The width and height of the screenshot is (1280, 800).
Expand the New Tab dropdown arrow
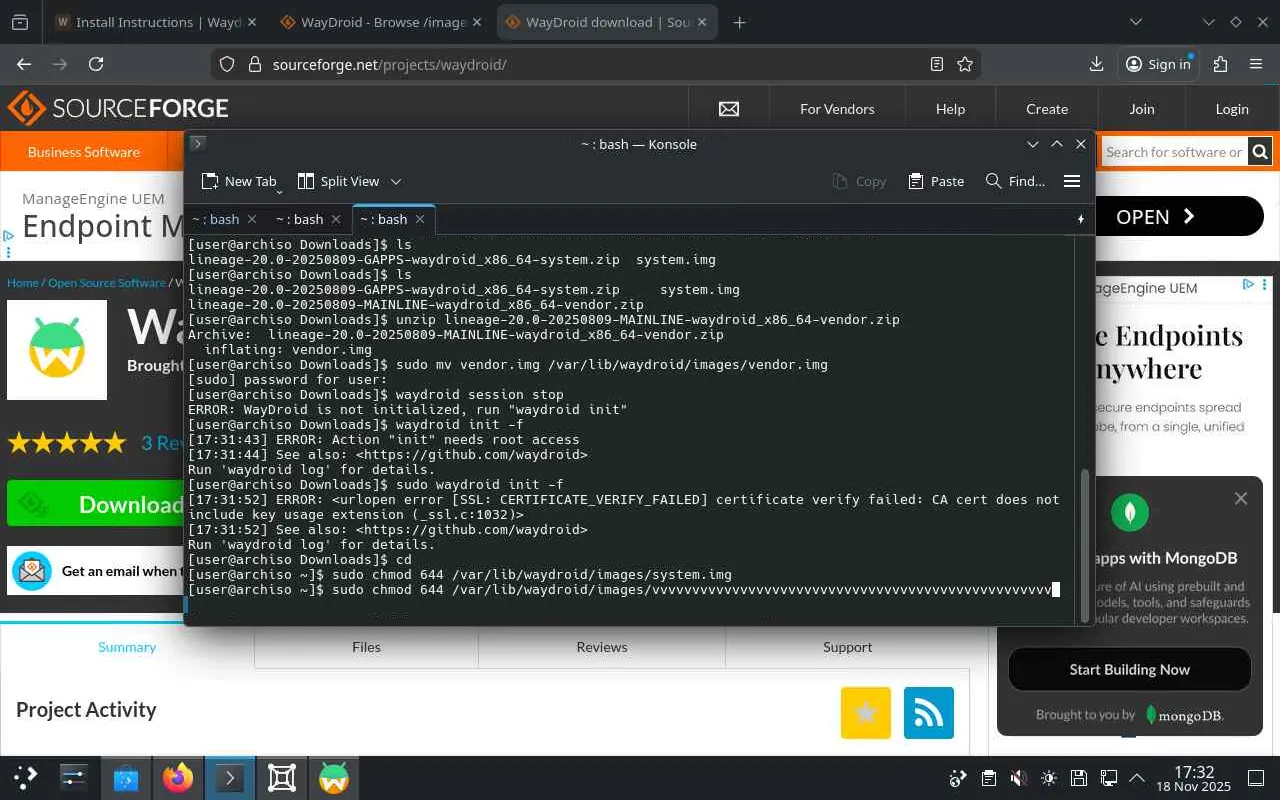279,189
